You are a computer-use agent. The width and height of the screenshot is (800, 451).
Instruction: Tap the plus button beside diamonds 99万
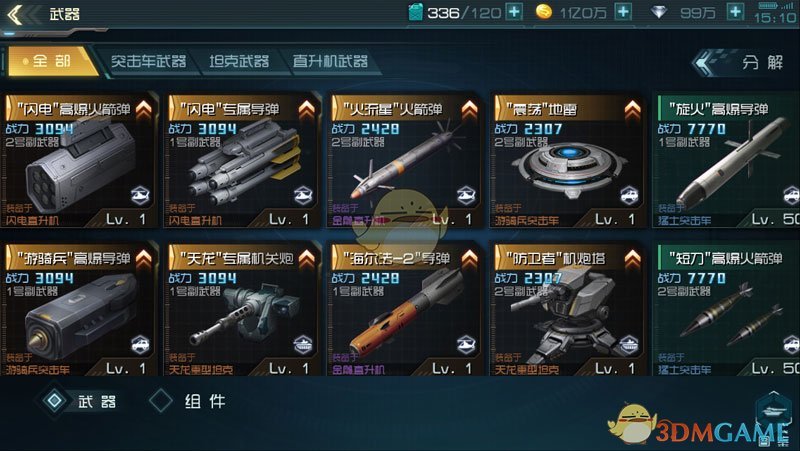point(735,12)
